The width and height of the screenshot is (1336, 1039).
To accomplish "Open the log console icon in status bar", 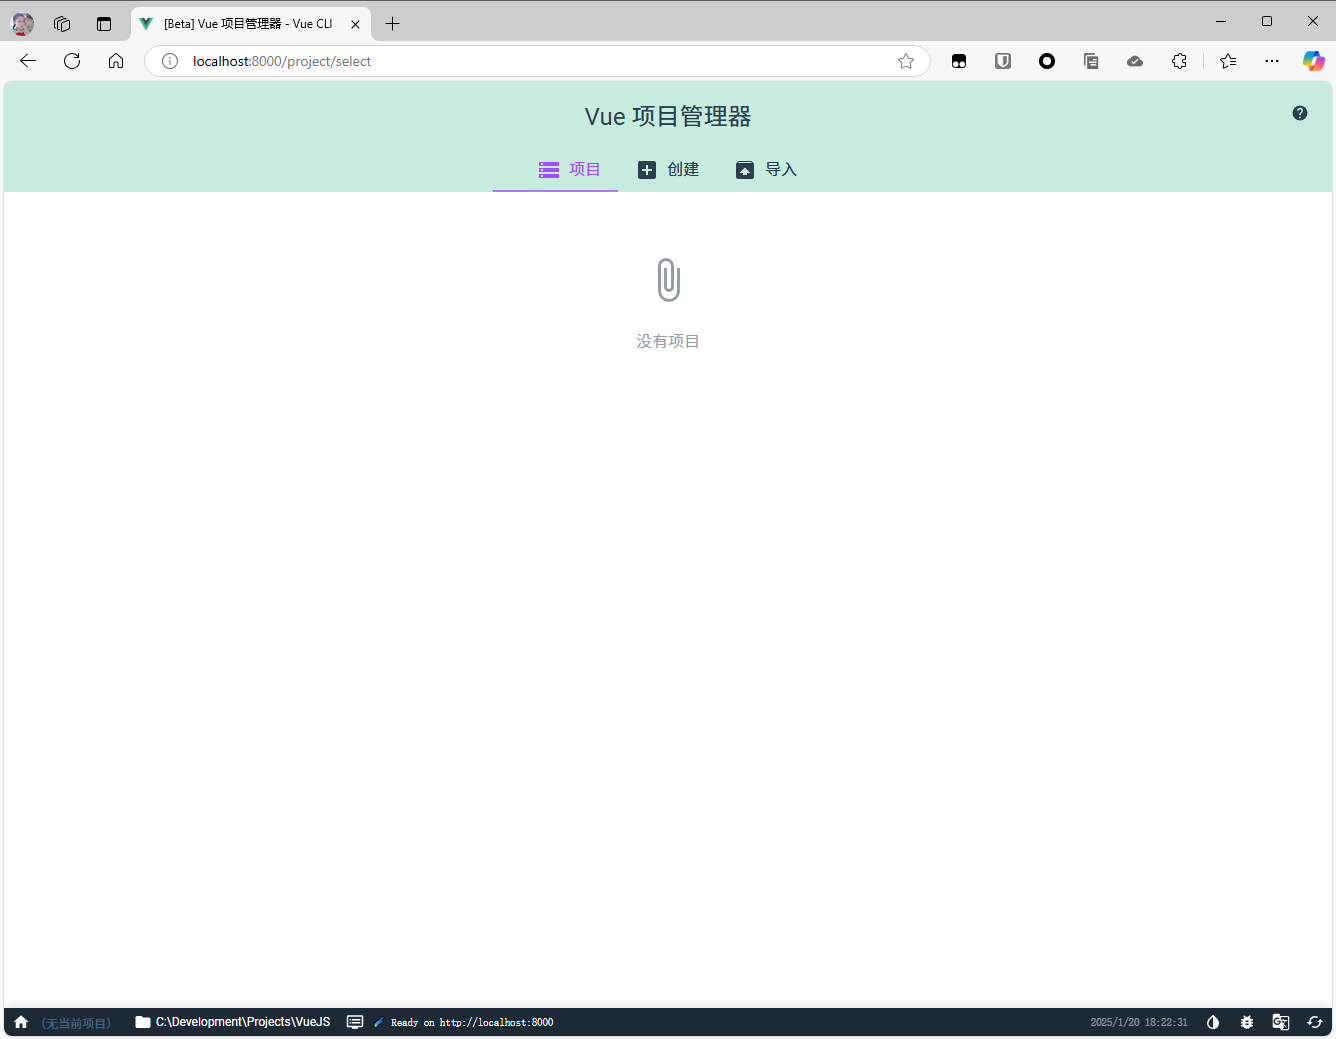I will click(355, 1022).
